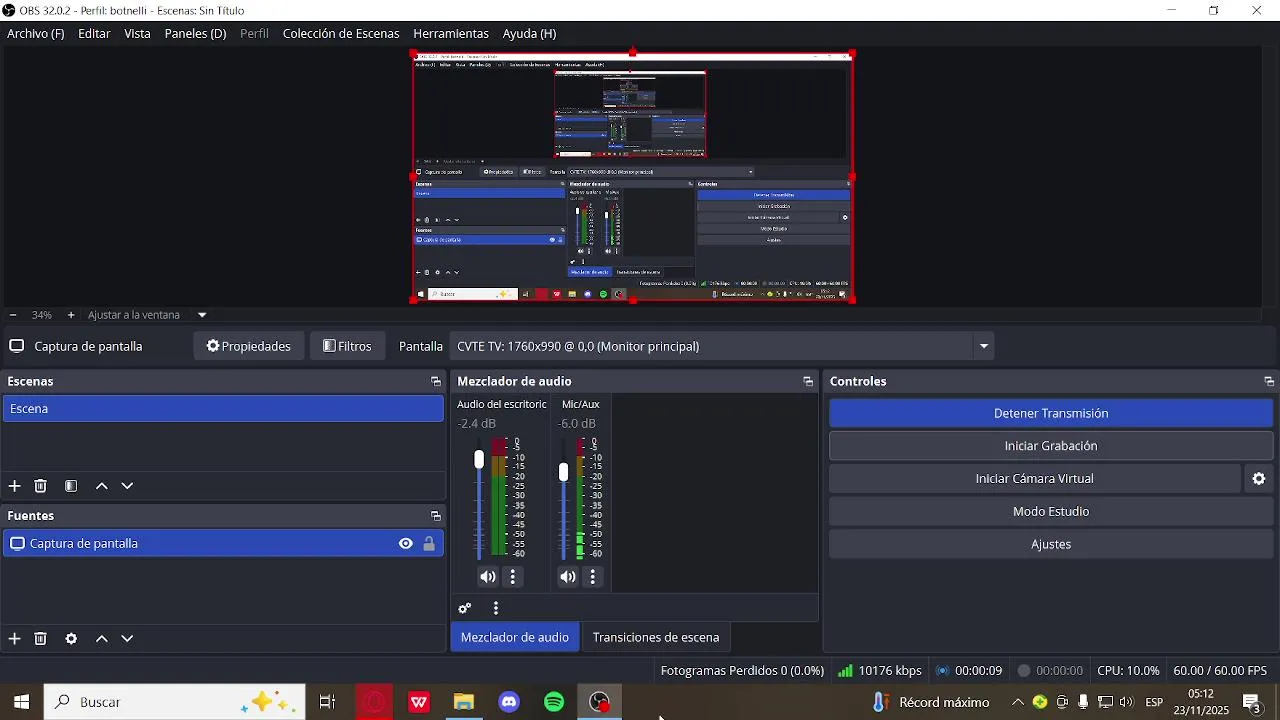This screenshot has height=720, width=1280.
Task: Click Iniciar Cámara Virtual button
Action: click(1035, 479)
